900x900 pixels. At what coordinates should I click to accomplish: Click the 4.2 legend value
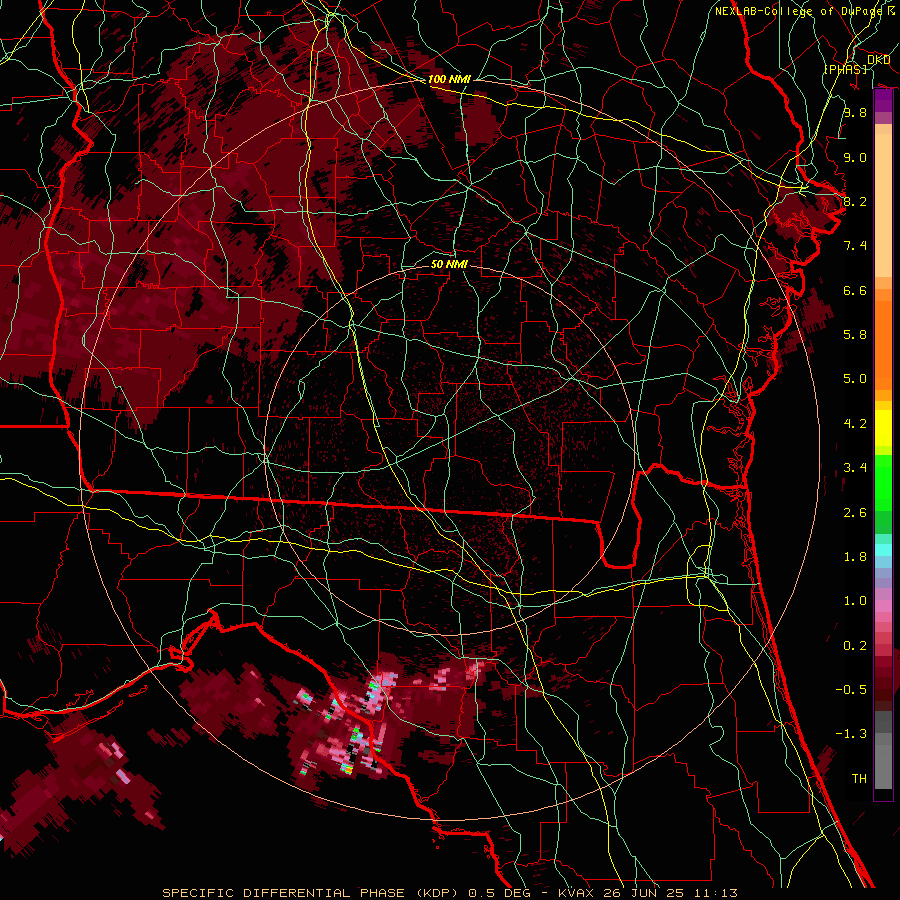(855, 424)
